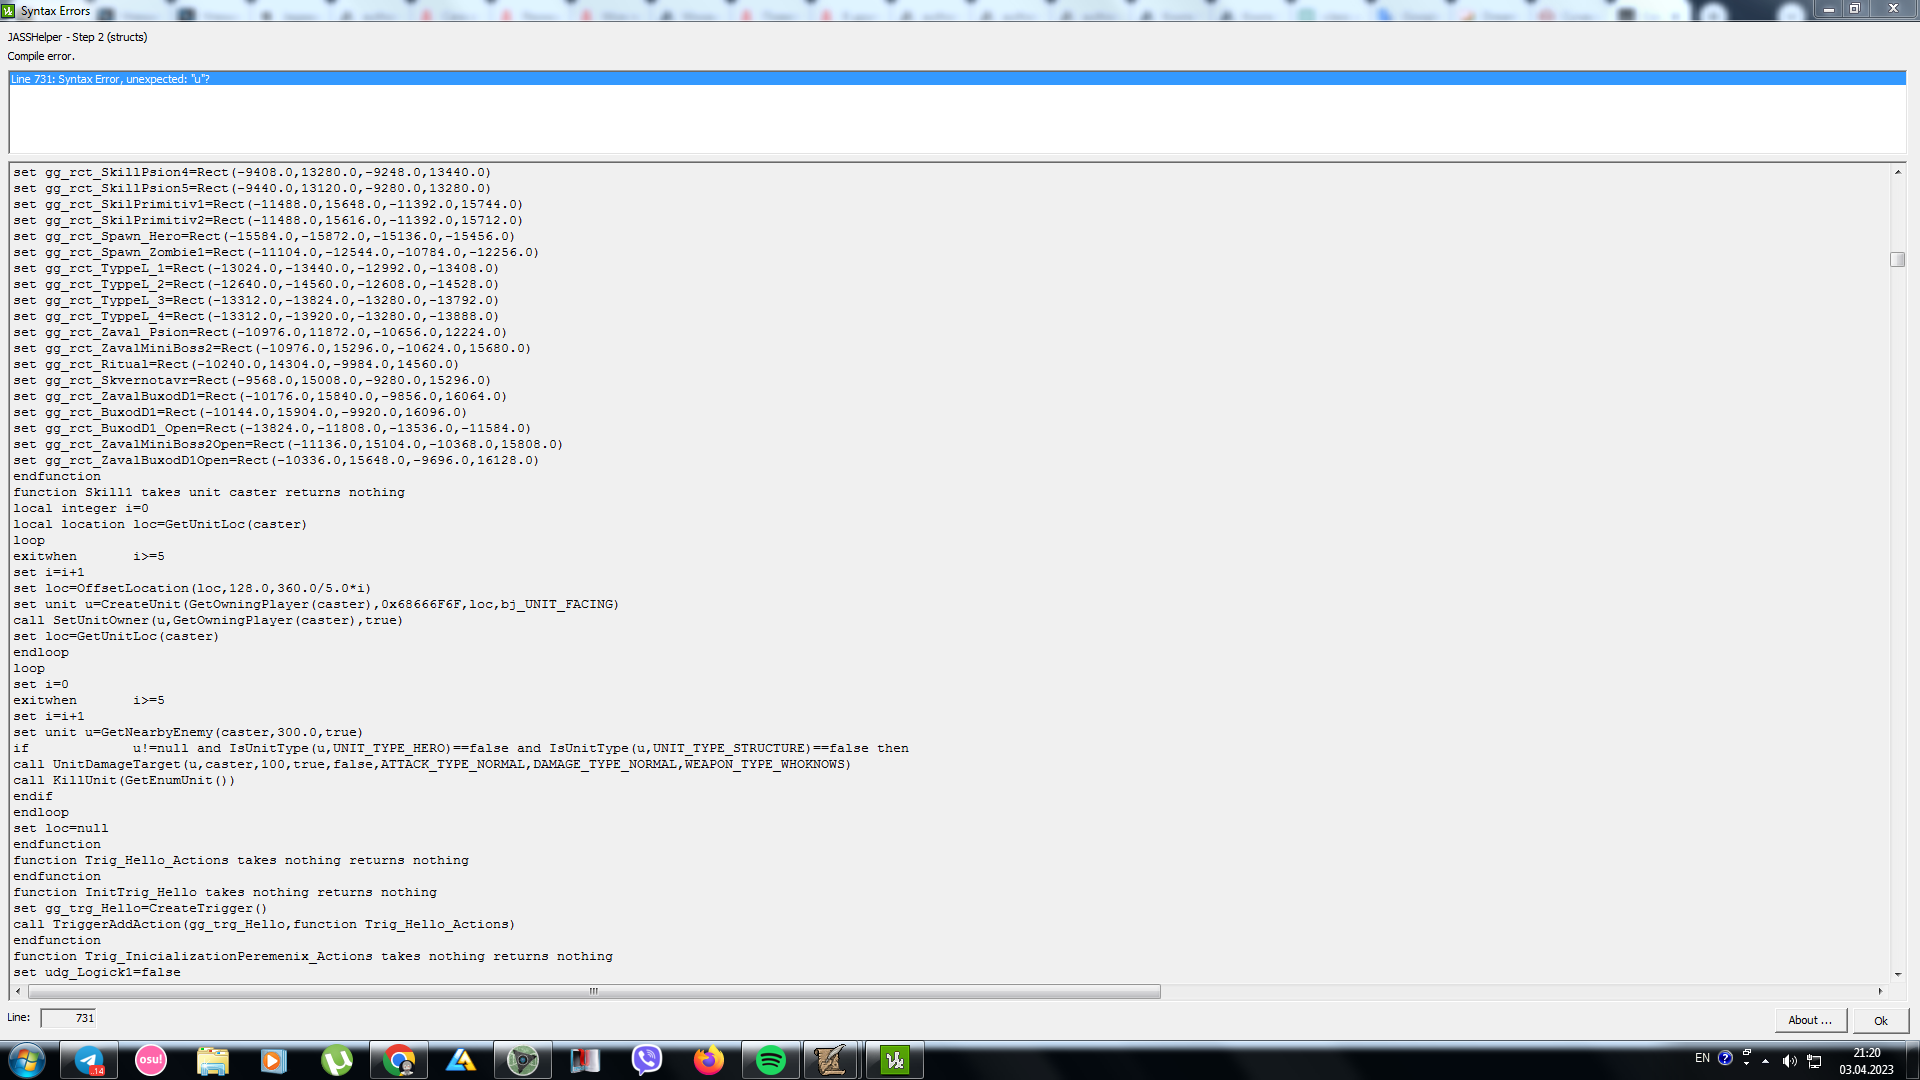Click the vertical scrollbar thumb
1920x1080 pixels.
(x=1897, y=260)
